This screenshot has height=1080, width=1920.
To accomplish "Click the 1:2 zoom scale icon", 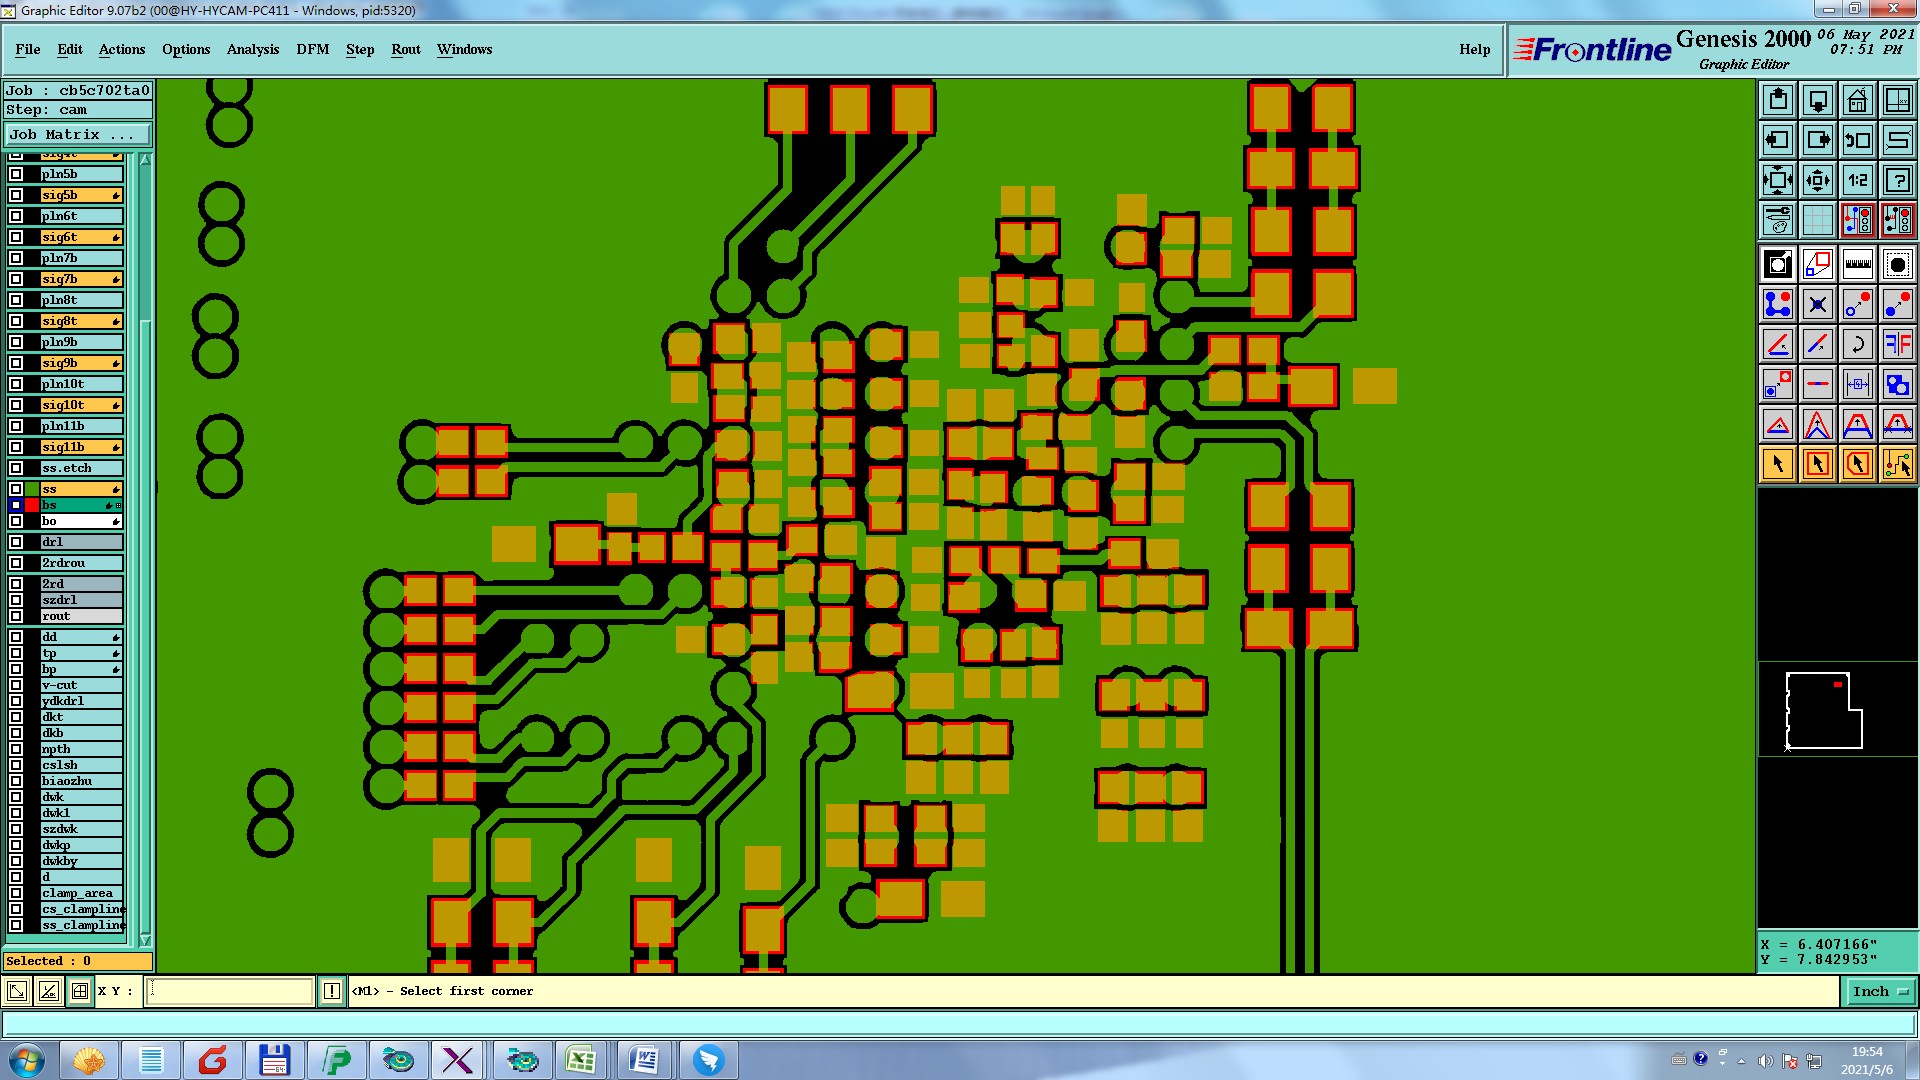I will point(1857,180).
